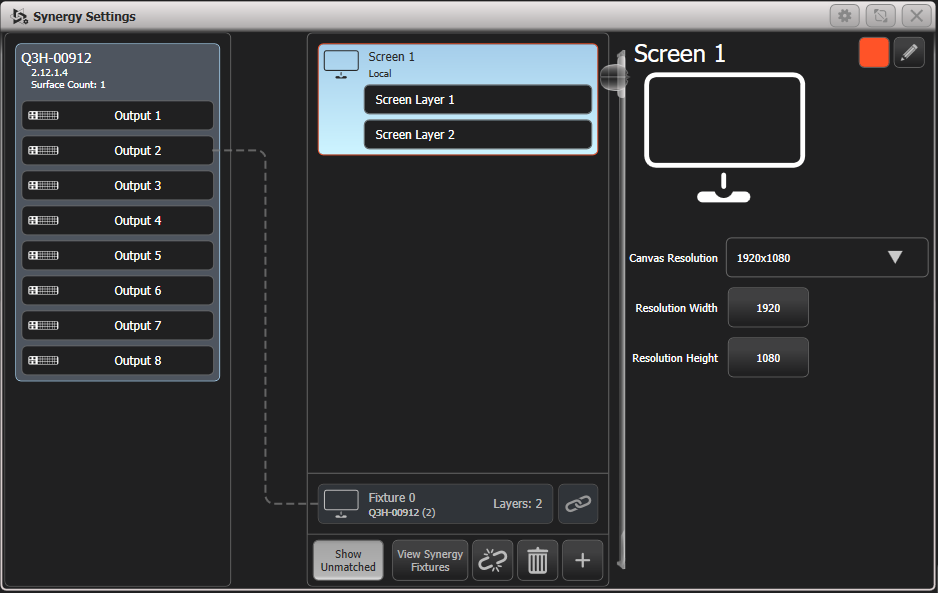Screen dimensions: 938x593
Task: Toggle the Show Unmatched filter
Action: click(x=347, y=560)
